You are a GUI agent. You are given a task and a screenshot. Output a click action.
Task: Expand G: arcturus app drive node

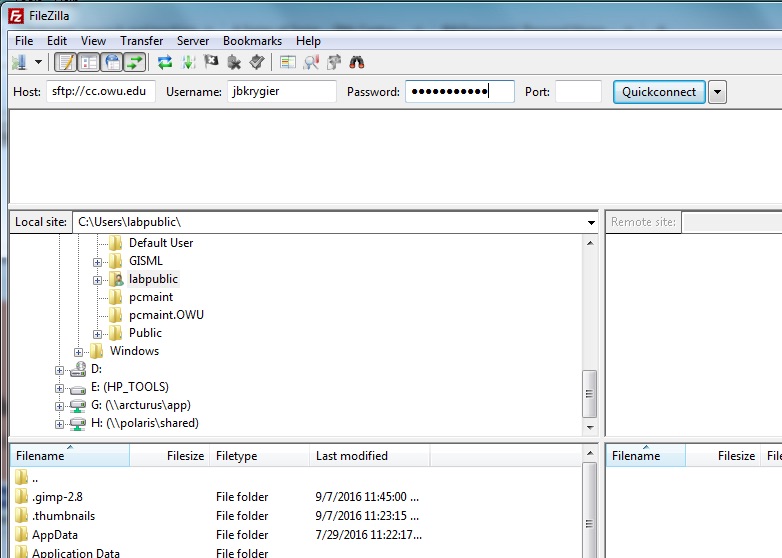59,406
